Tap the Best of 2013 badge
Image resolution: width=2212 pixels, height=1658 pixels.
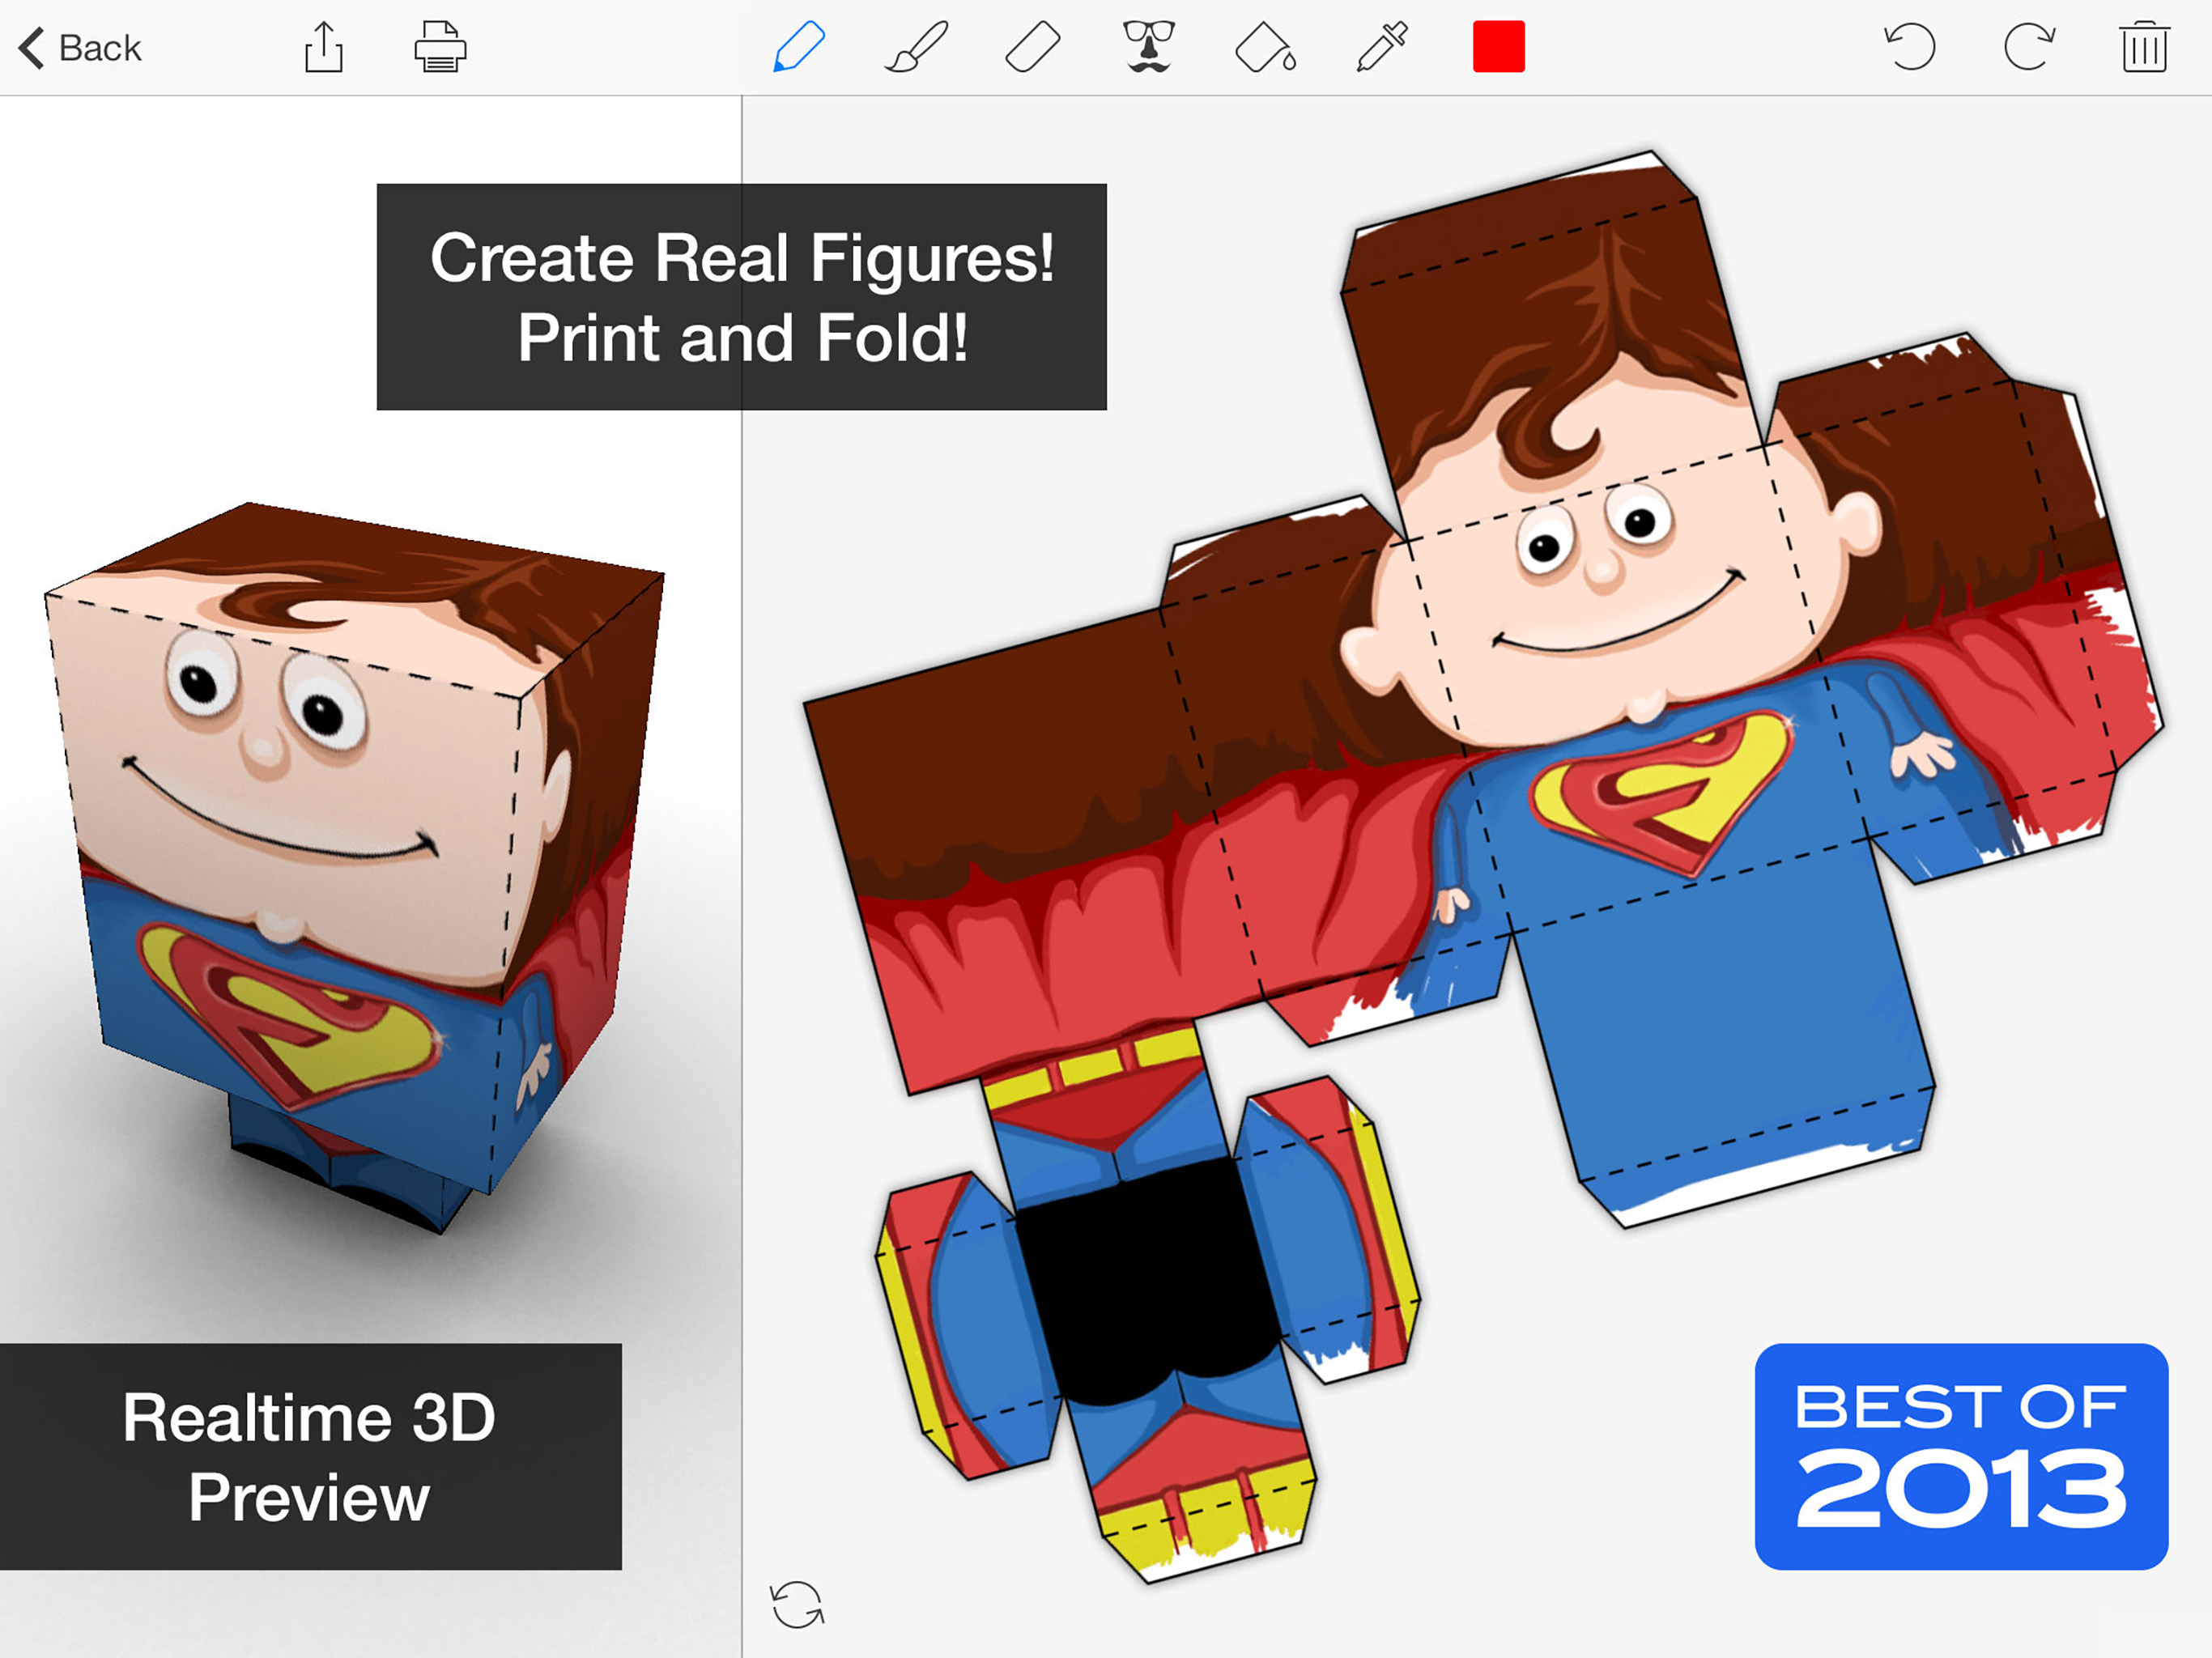(1960, 1455)
